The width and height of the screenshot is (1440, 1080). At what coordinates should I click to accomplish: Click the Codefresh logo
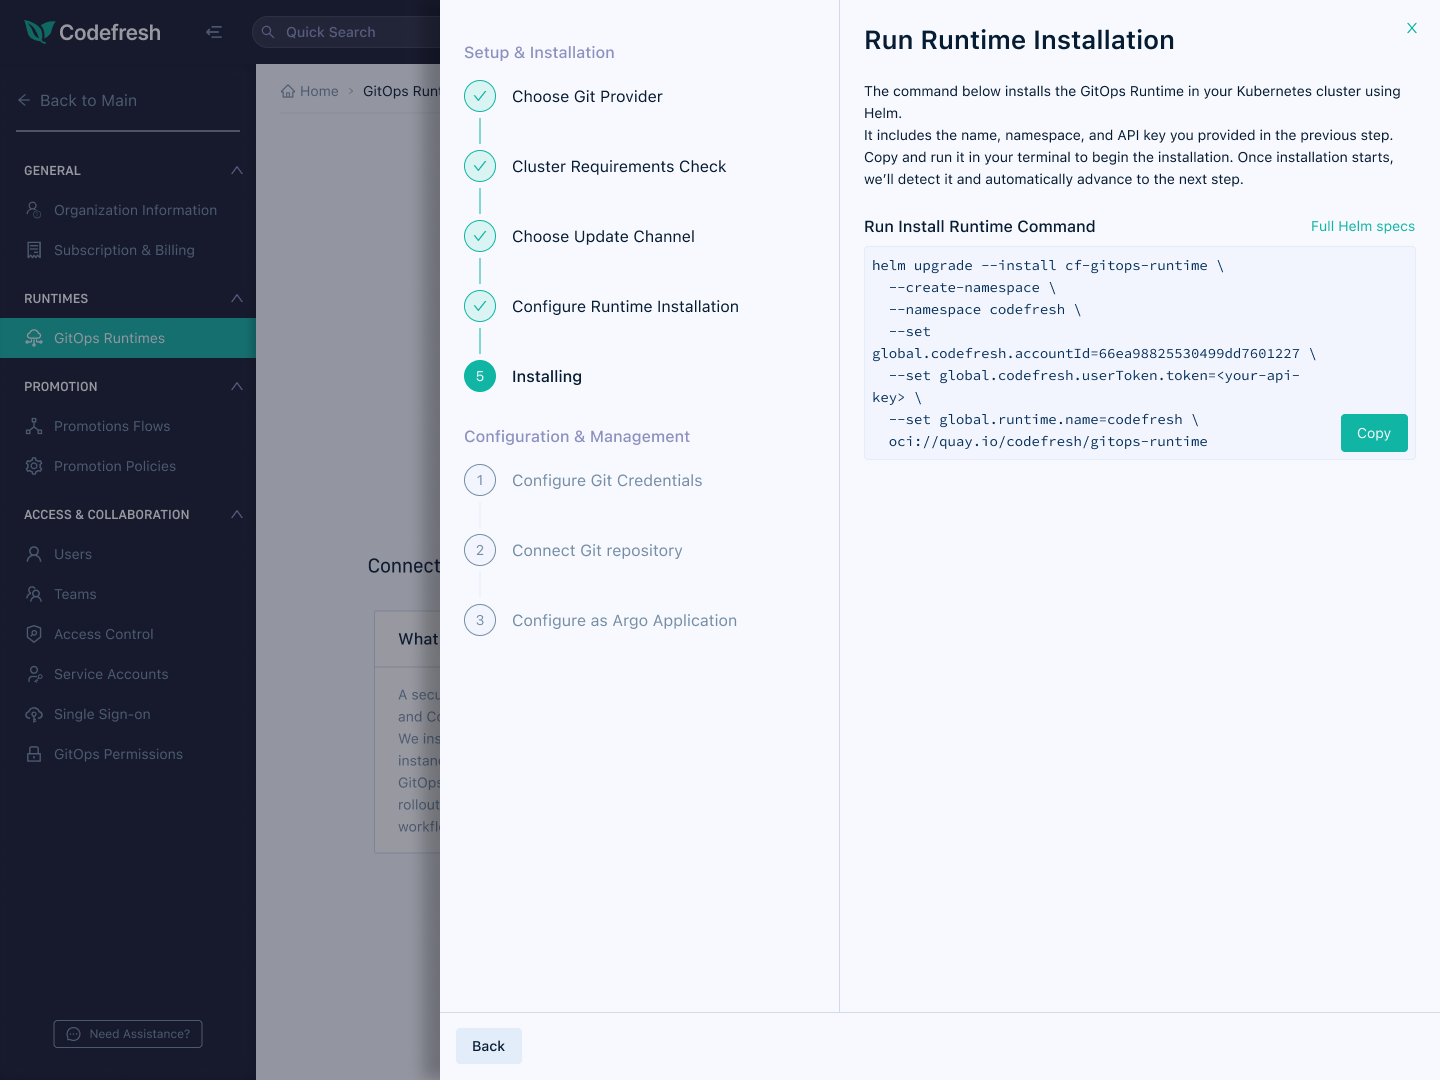92,32
